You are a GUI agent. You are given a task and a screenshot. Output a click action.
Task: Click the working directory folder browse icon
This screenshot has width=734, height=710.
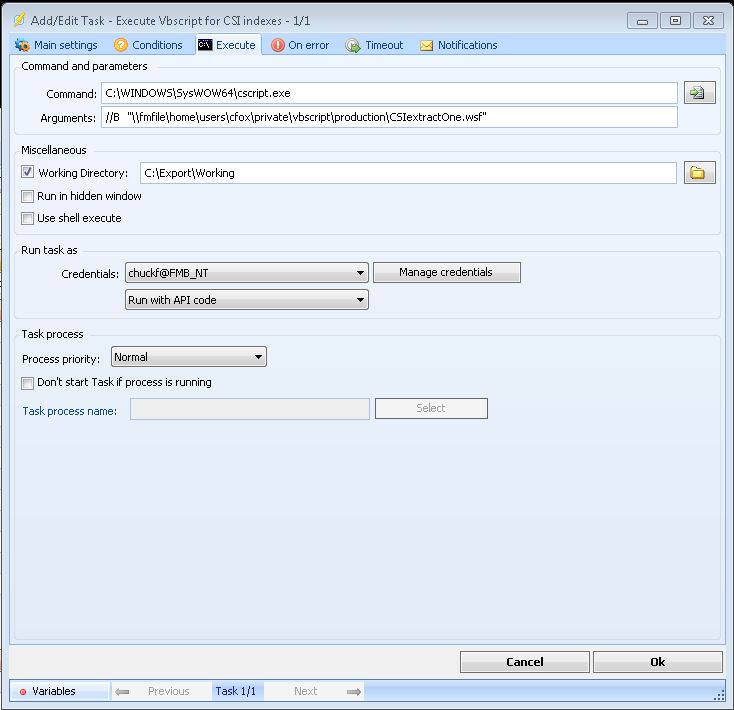pyautogui.click(x=698, y=173)
